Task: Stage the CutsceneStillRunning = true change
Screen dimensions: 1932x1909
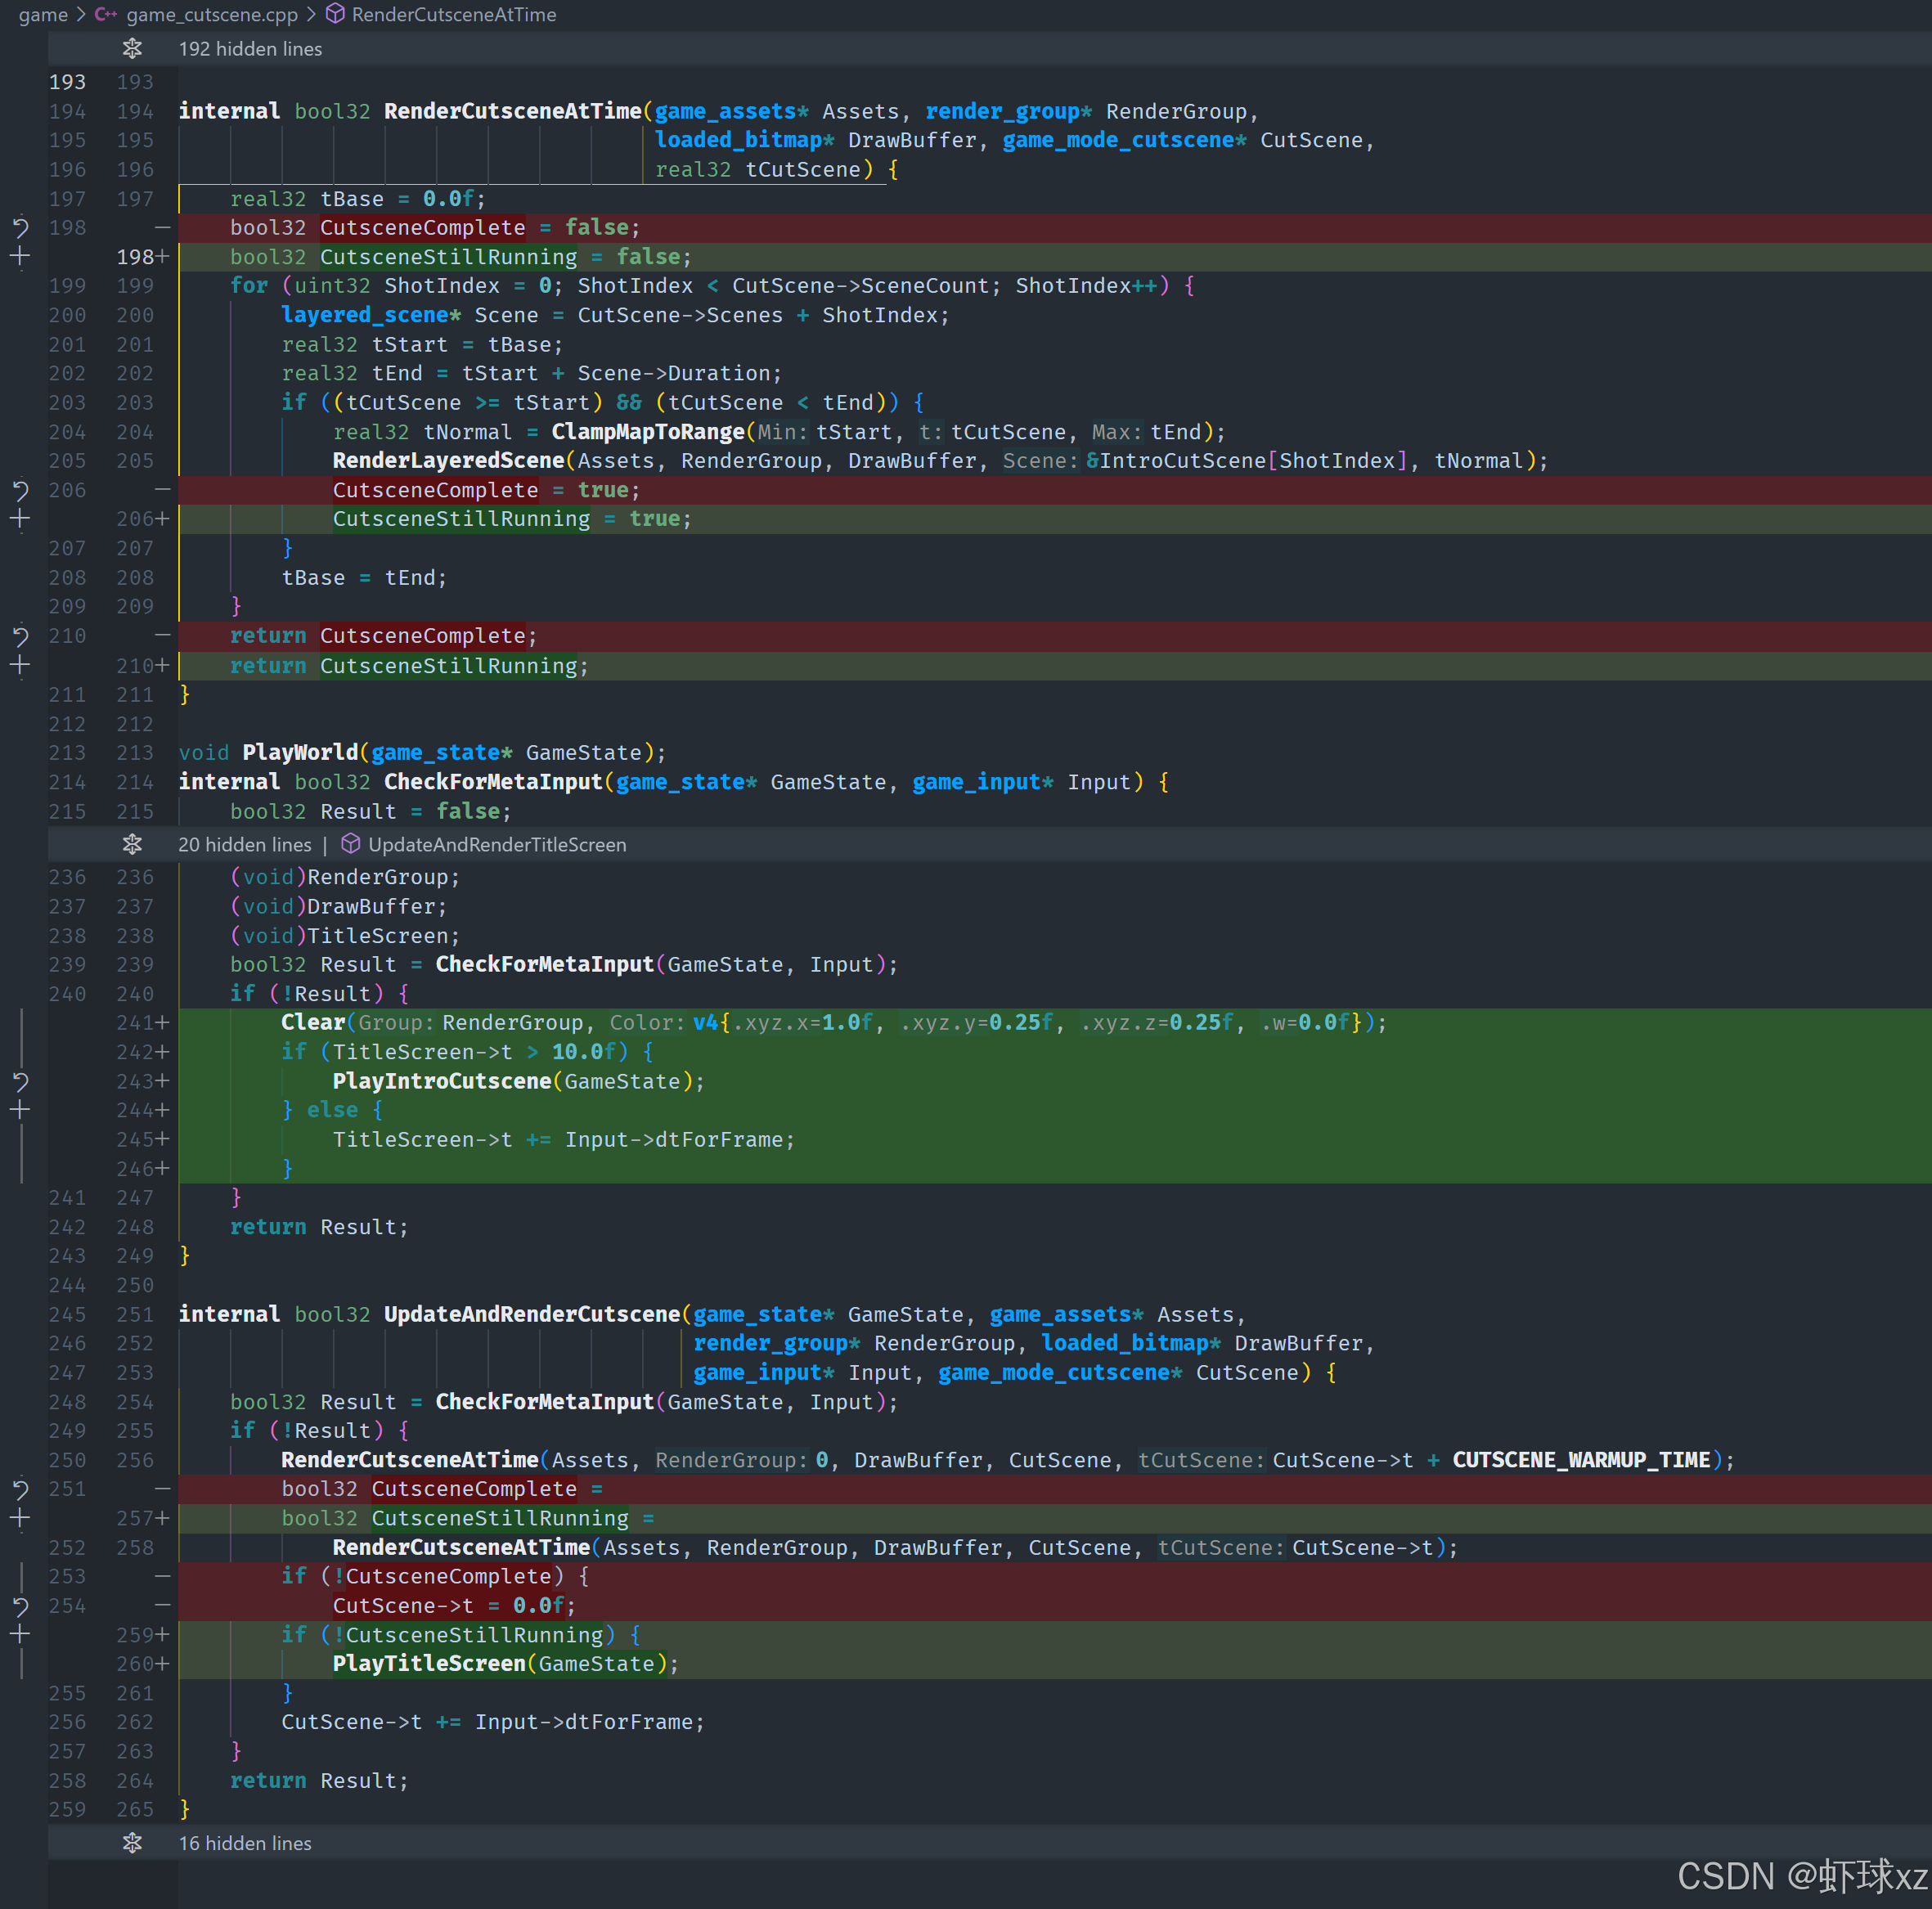Action: 20,519
